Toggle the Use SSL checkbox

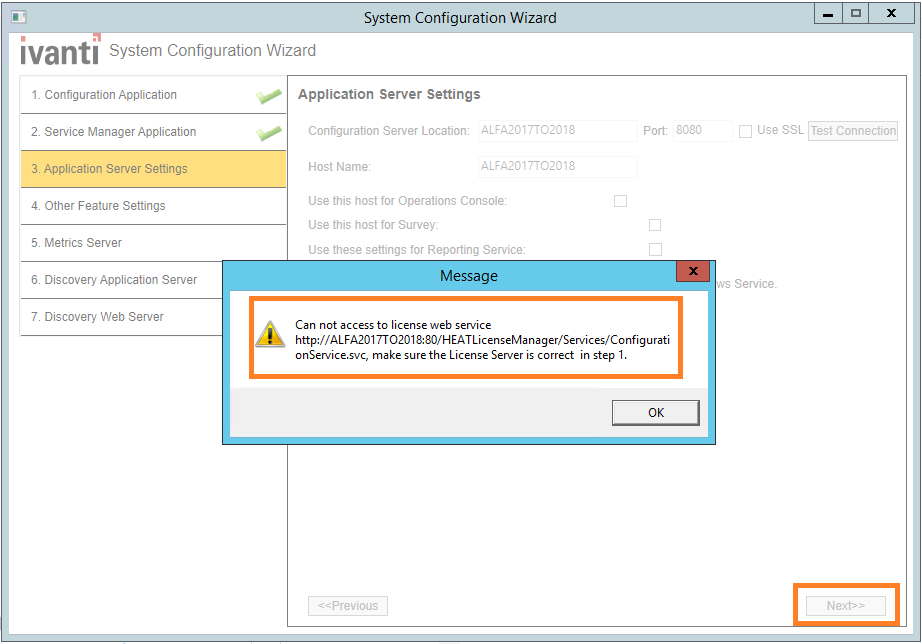[x=745, y=131]
